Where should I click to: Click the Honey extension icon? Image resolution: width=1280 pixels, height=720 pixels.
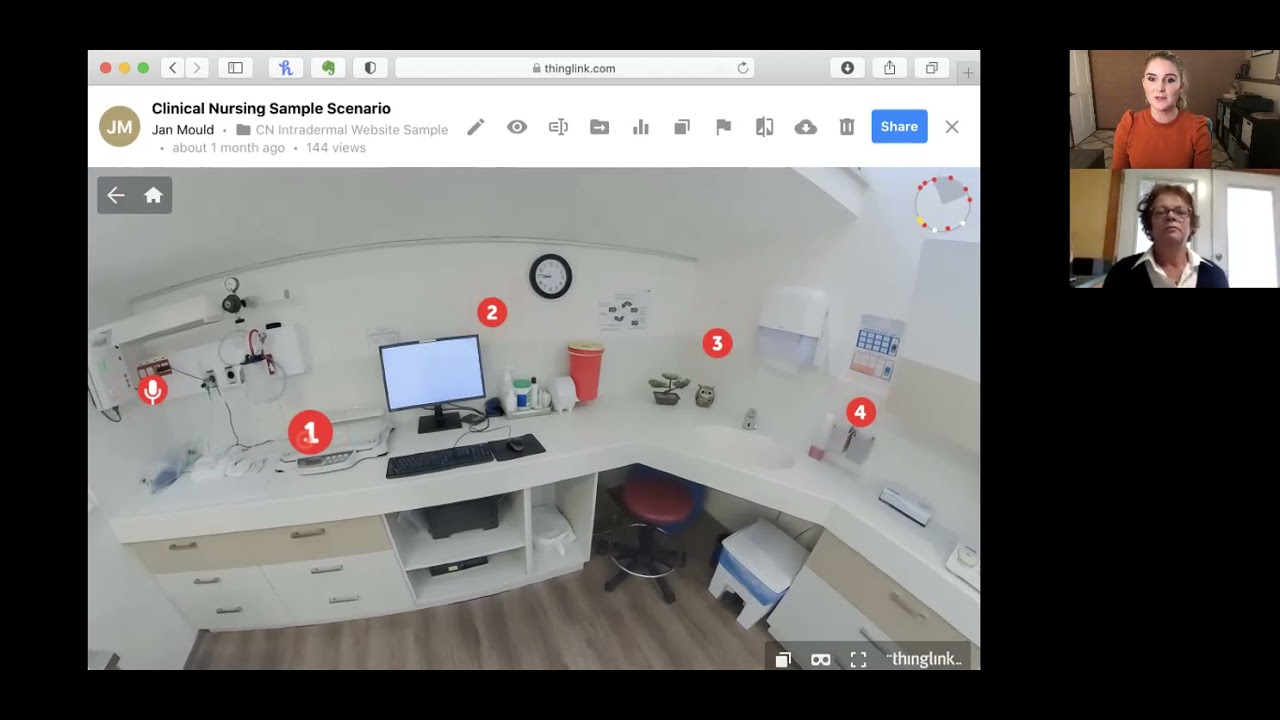(x=286, y=68)
